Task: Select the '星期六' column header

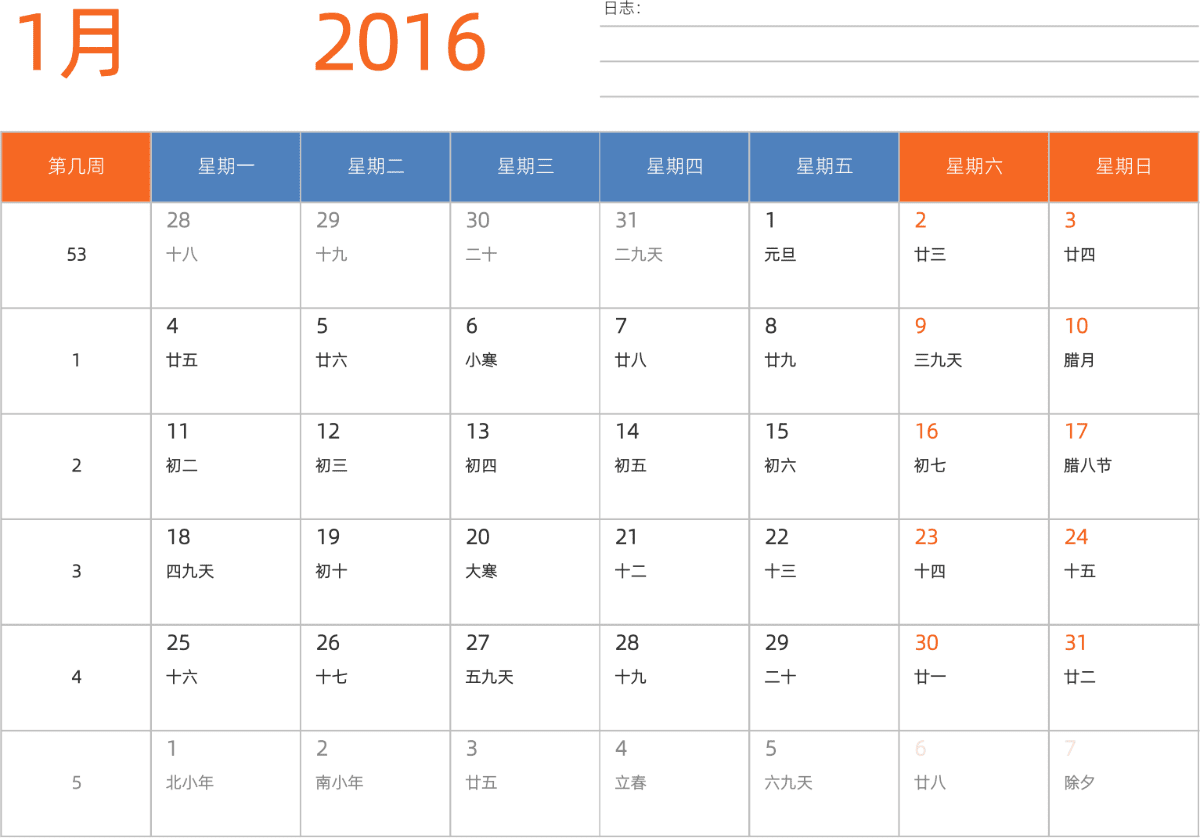Action: (974, 167)
